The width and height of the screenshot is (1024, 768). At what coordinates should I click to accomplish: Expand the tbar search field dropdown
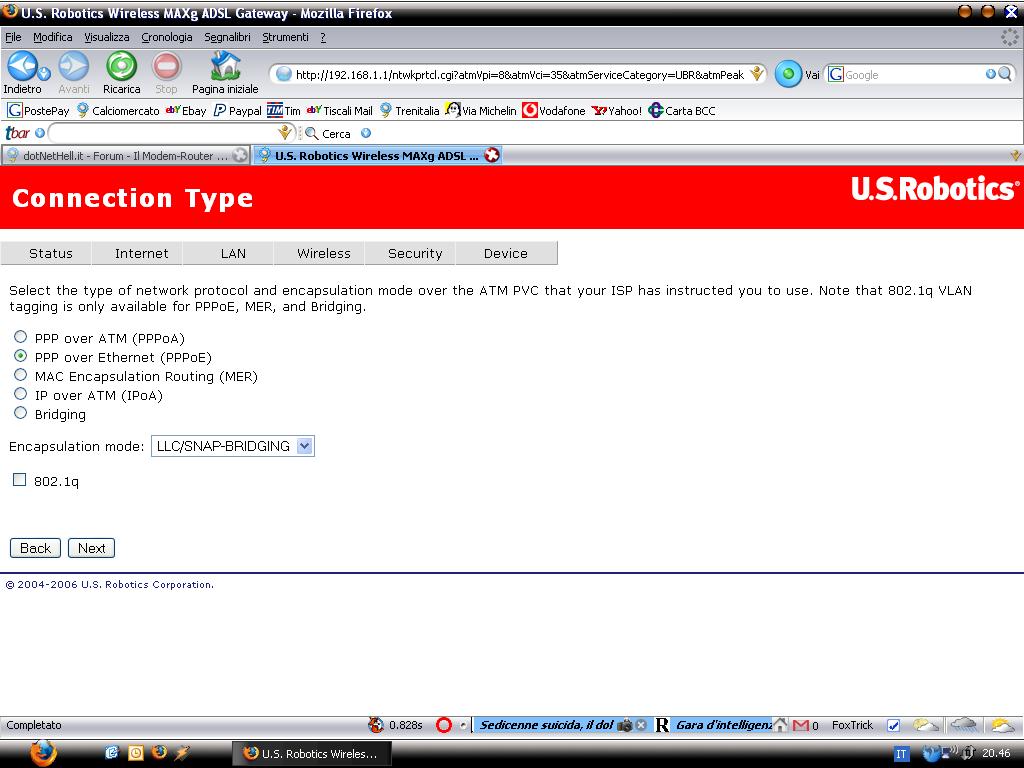click(x=284, y=133)
